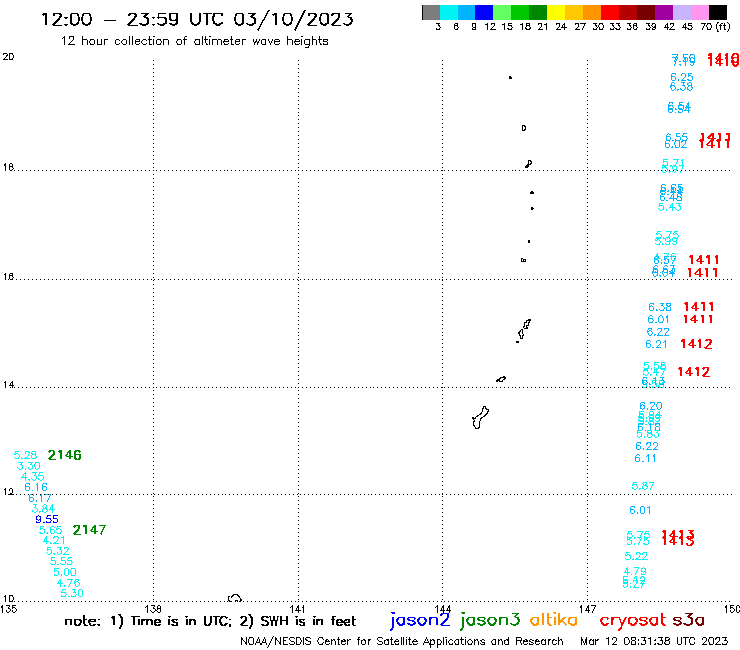The image size is (740, 650).
Task: Click the wave height value 4.21
Action: (x=54, y=540)
